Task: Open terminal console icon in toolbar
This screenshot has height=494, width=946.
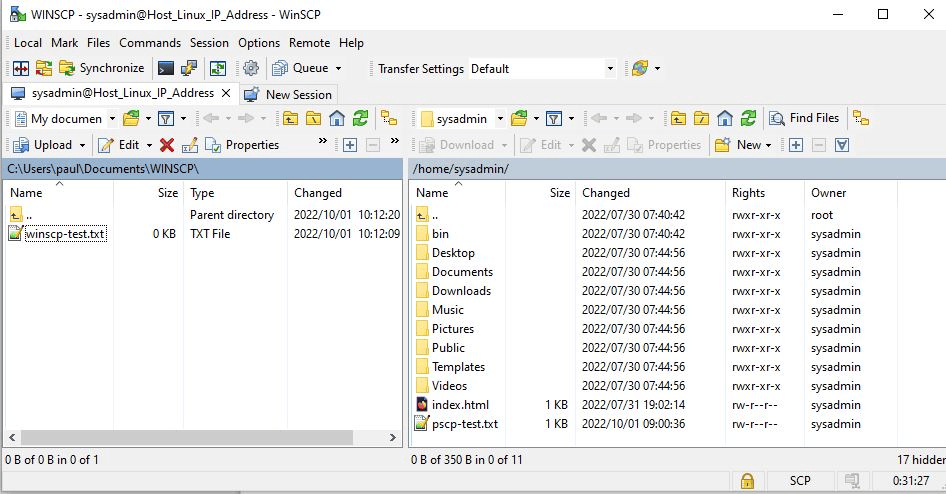Action: (x=167, y=69)
